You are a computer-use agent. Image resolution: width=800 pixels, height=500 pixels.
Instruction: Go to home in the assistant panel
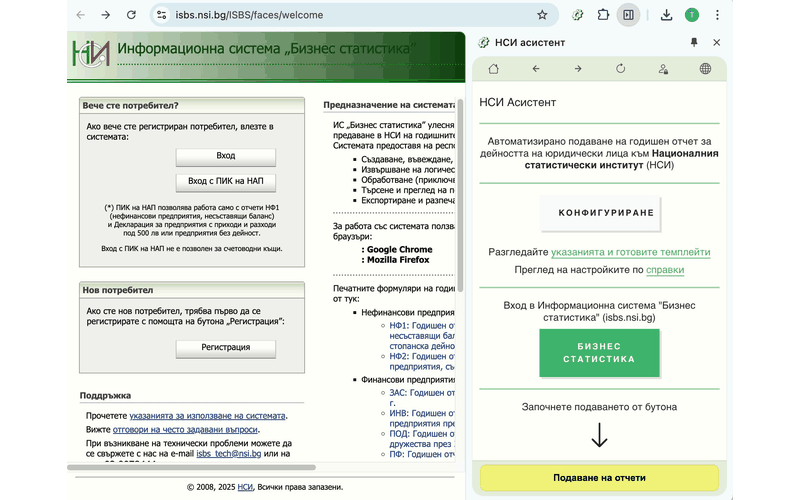click(493, 68)
